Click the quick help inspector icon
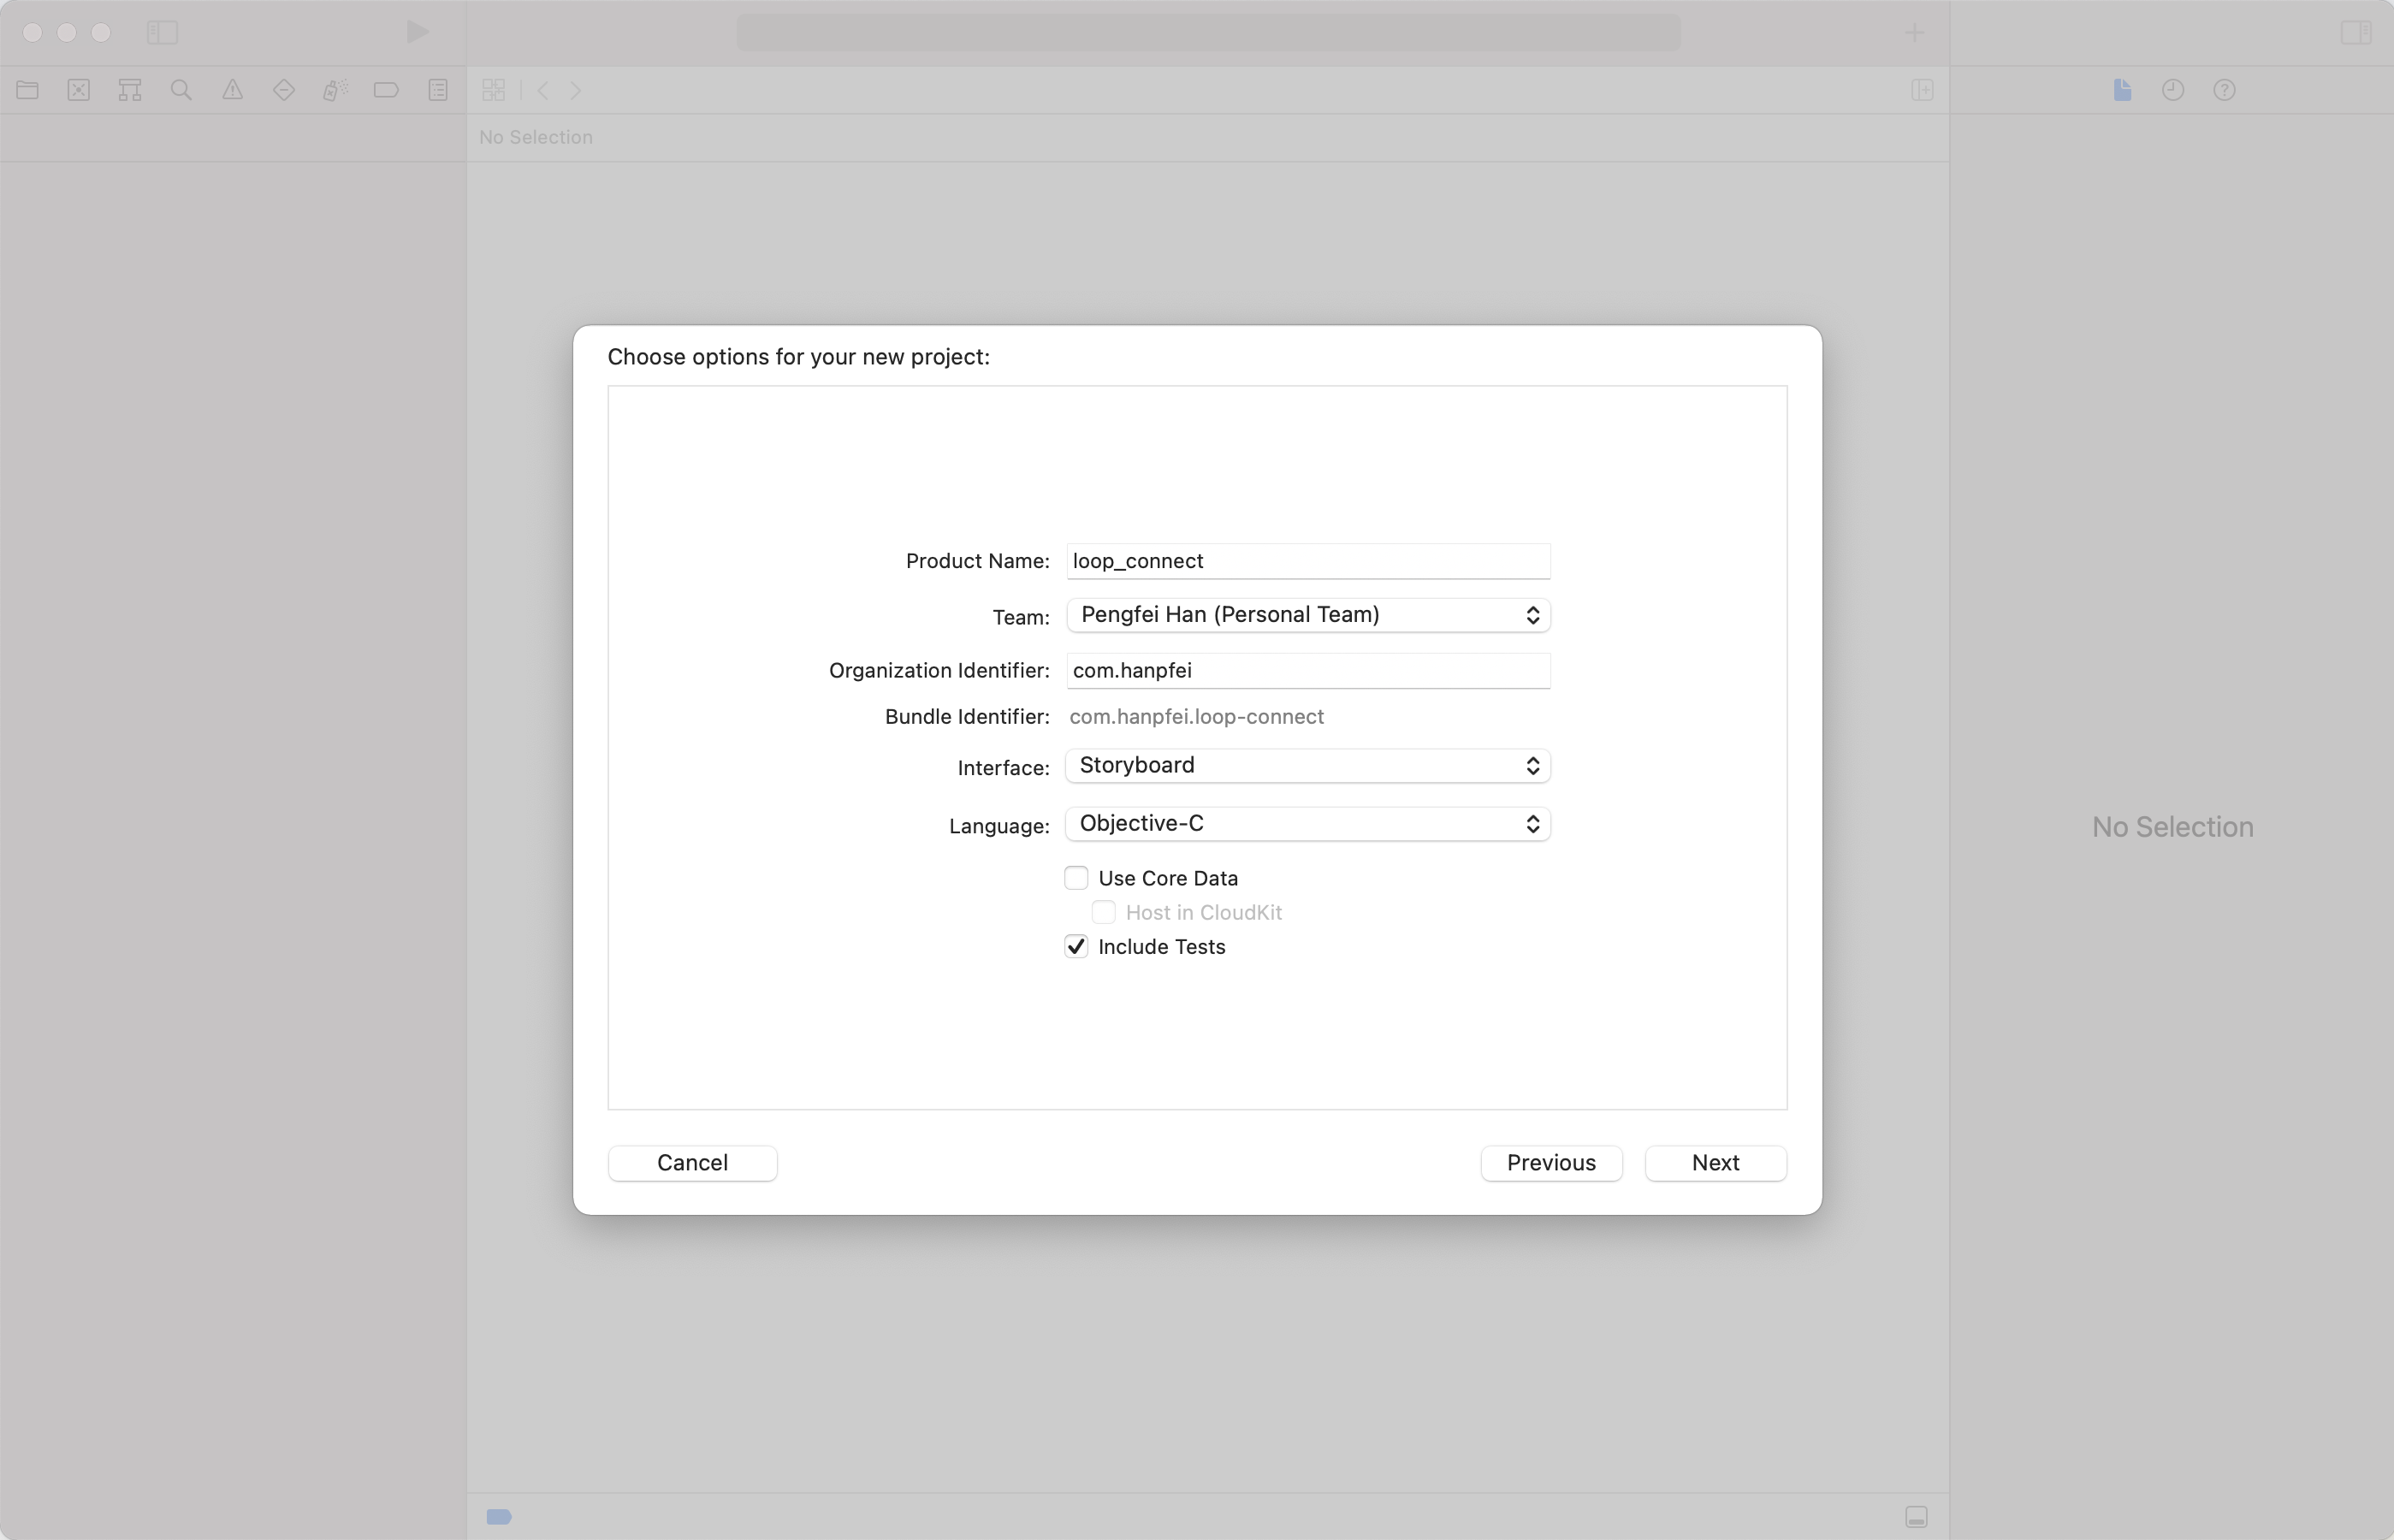The image size is (2394, 1540). tap(2223, 91)
